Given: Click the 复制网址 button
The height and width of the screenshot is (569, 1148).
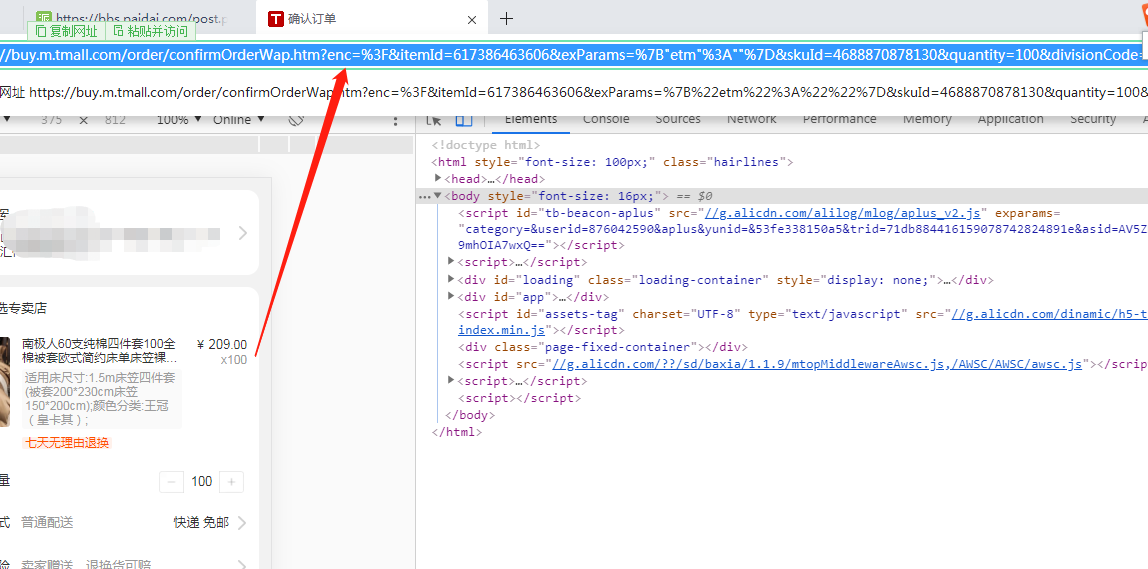Looking at the screenshot, I should 66,31.
